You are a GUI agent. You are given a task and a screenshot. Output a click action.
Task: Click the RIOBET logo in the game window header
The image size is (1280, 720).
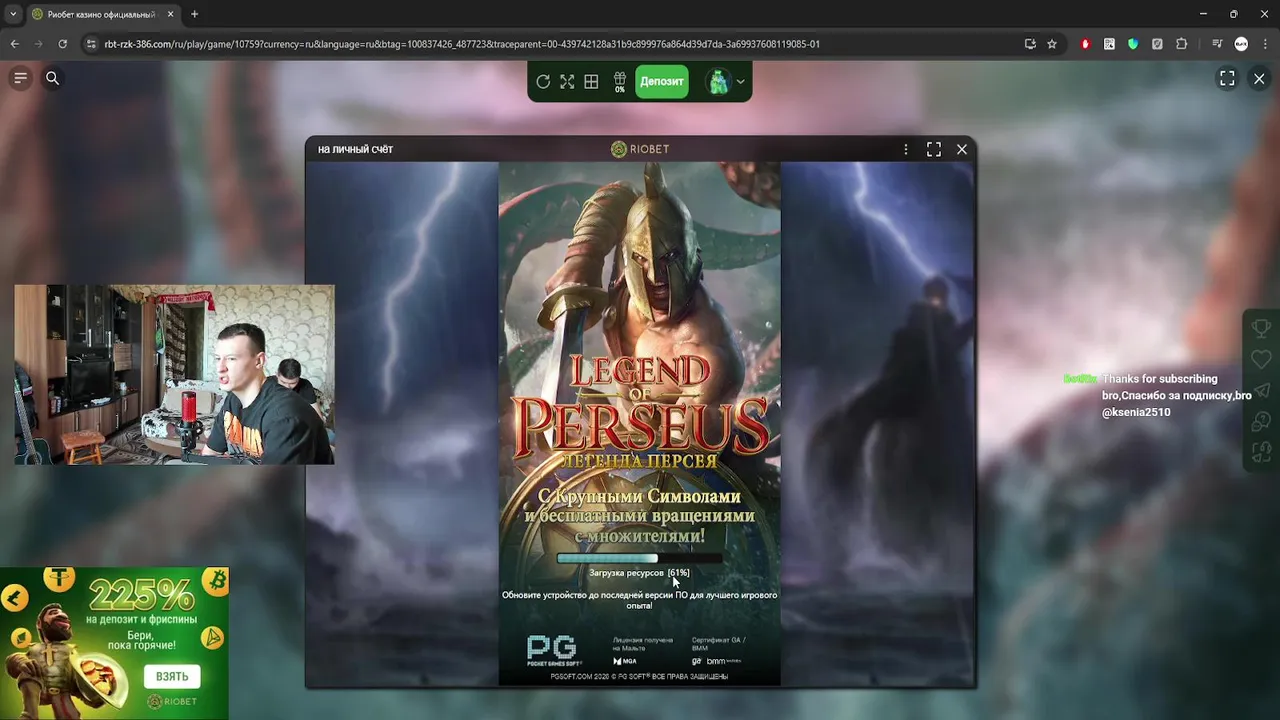tap(640, 149)
